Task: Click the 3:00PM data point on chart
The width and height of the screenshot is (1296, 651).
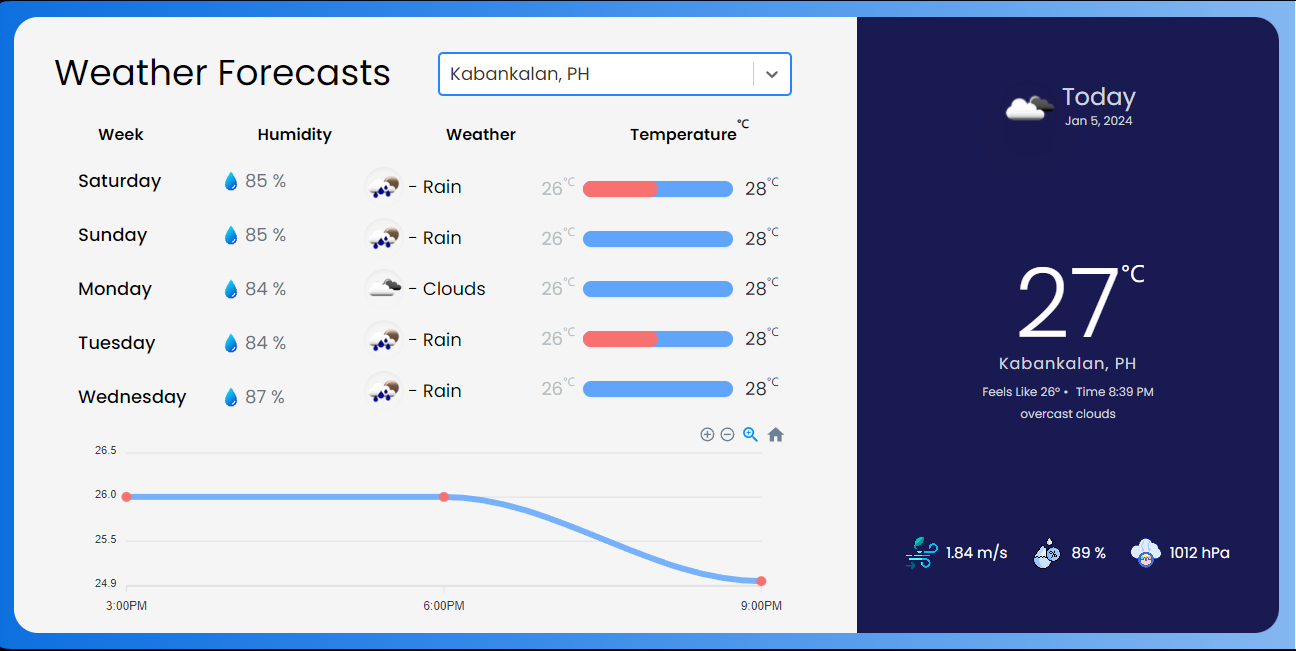Action: point(127,497)
